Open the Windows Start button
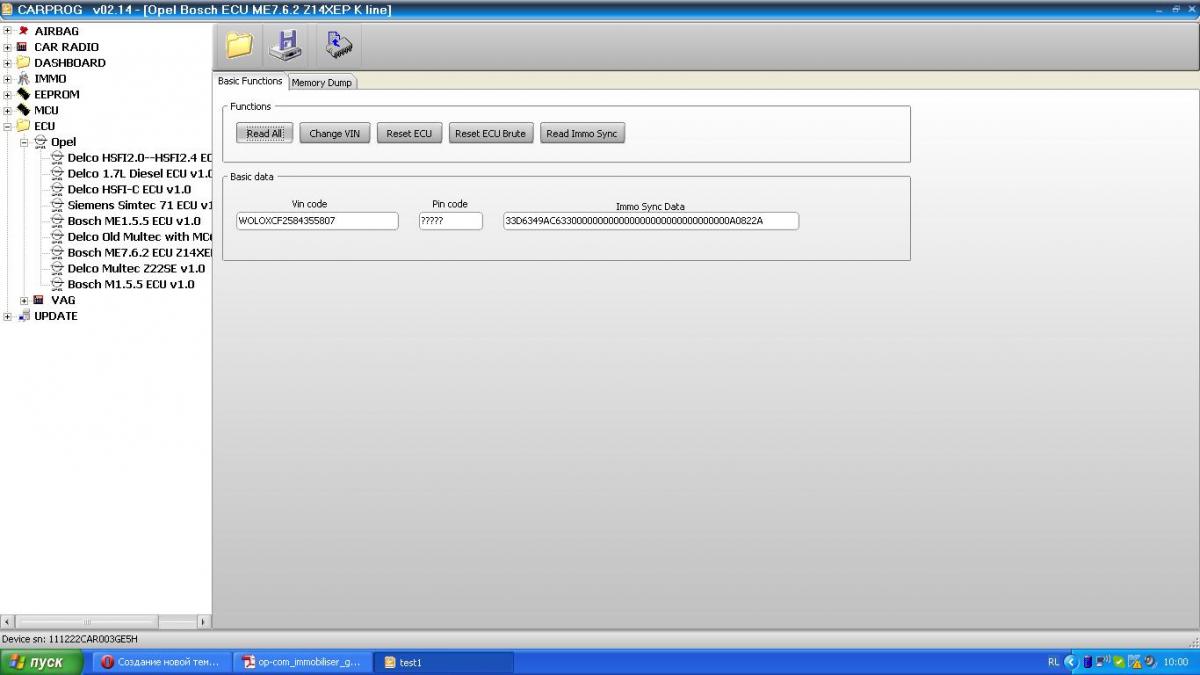1200x675 pixels. point(42,662)
